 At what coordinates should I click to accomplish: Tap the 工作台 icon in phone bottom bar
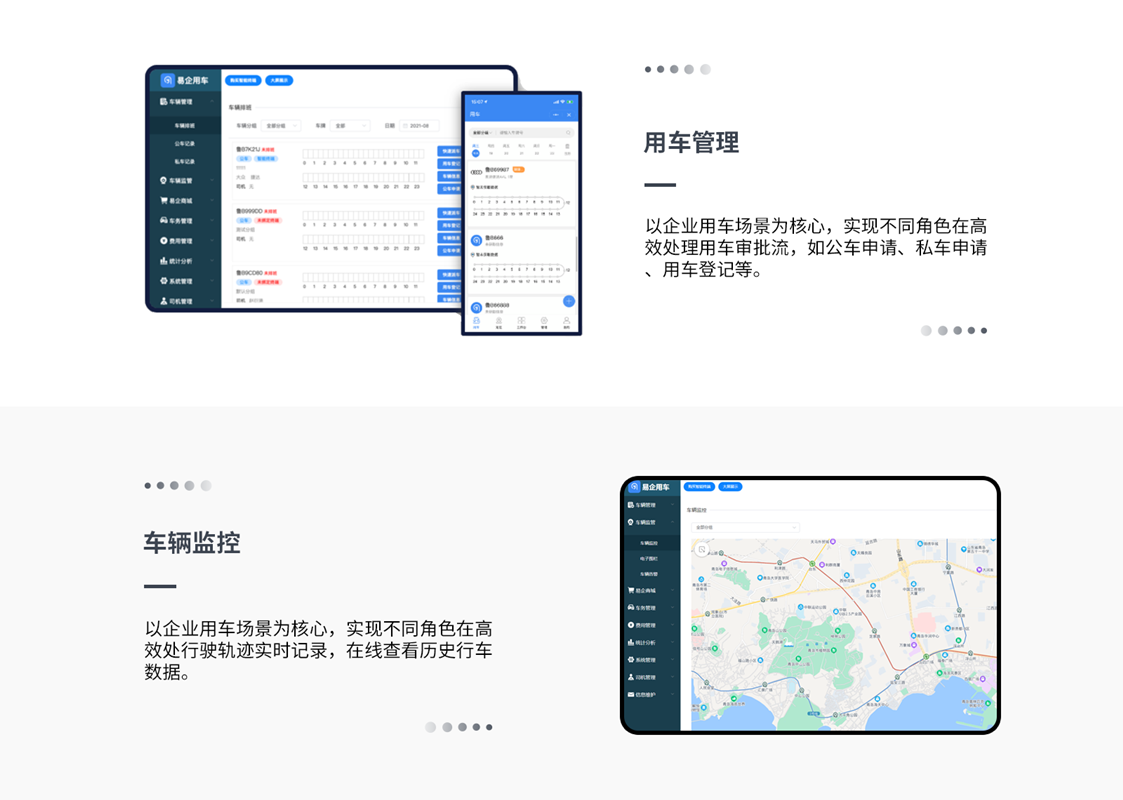click(521, 322)
